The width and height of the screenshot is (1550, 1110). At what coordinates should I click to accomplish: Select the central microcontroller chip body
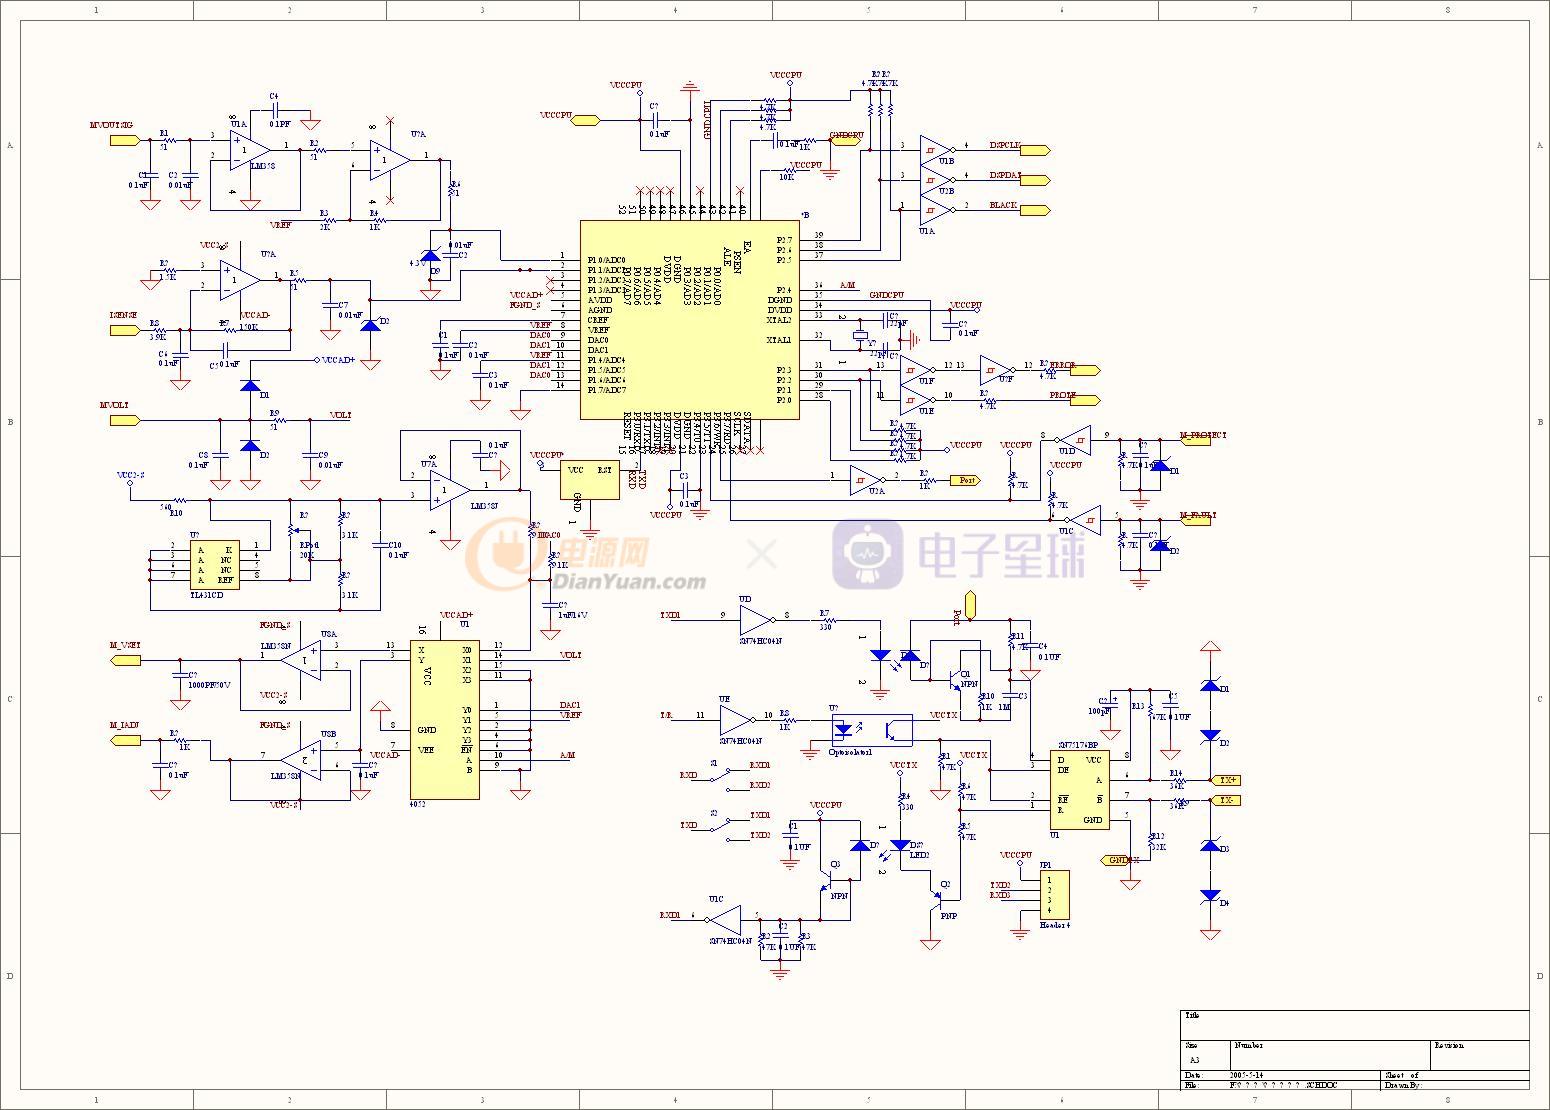(x=690, y=320)
